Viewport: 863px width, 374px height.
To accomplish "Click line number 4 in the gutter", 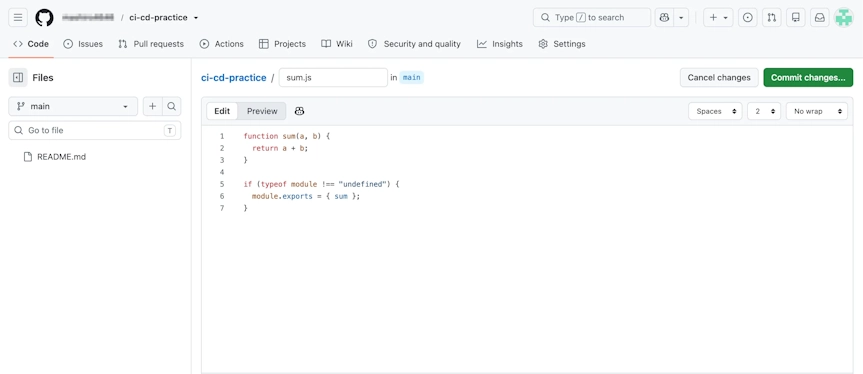I will 222,172.
